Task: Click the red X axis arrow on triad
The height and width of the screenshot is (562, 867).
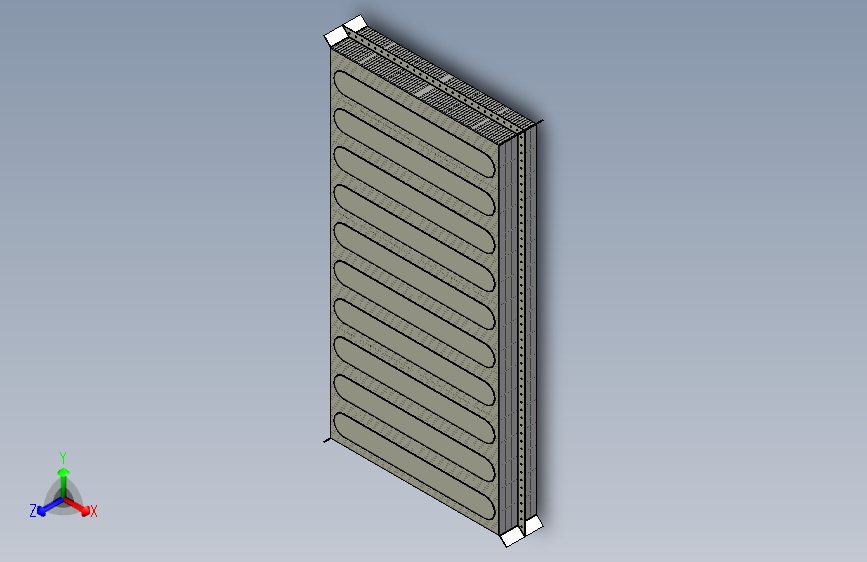Action: pyautogui.click(x=77, y=506)
